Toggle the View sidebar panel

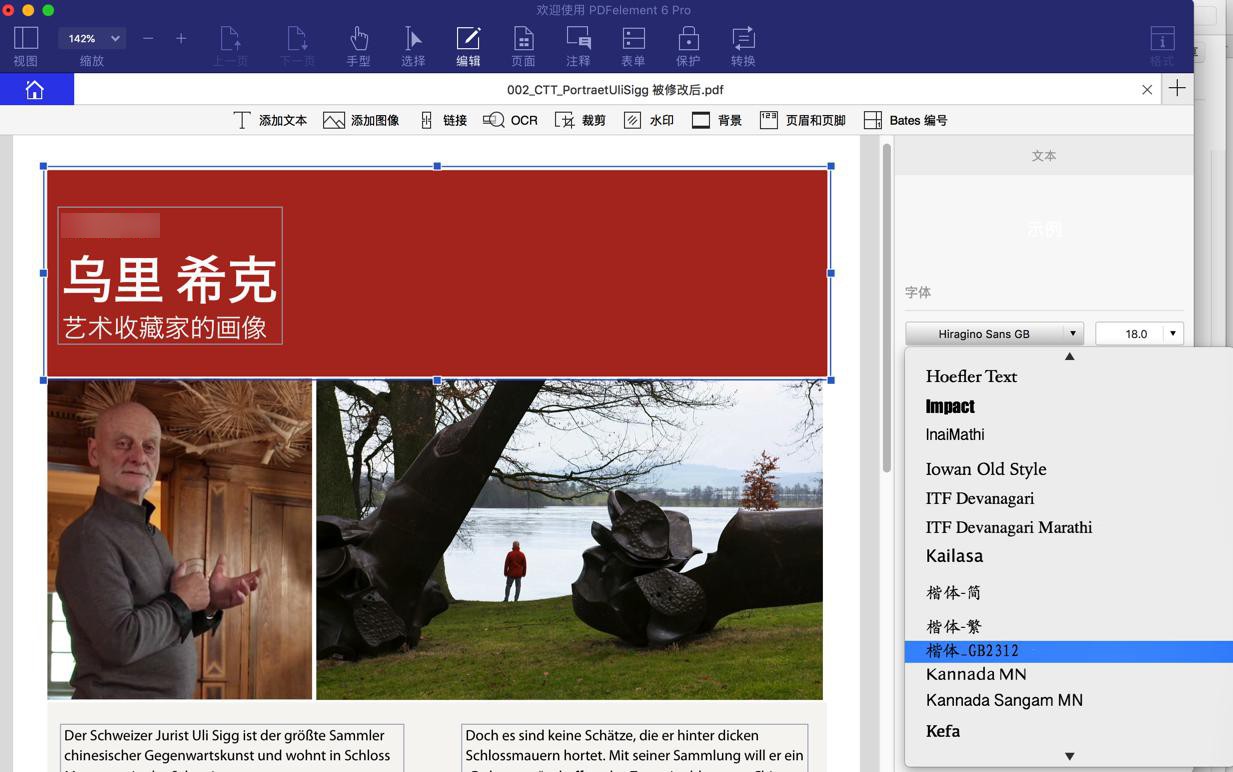coord(26,46)
